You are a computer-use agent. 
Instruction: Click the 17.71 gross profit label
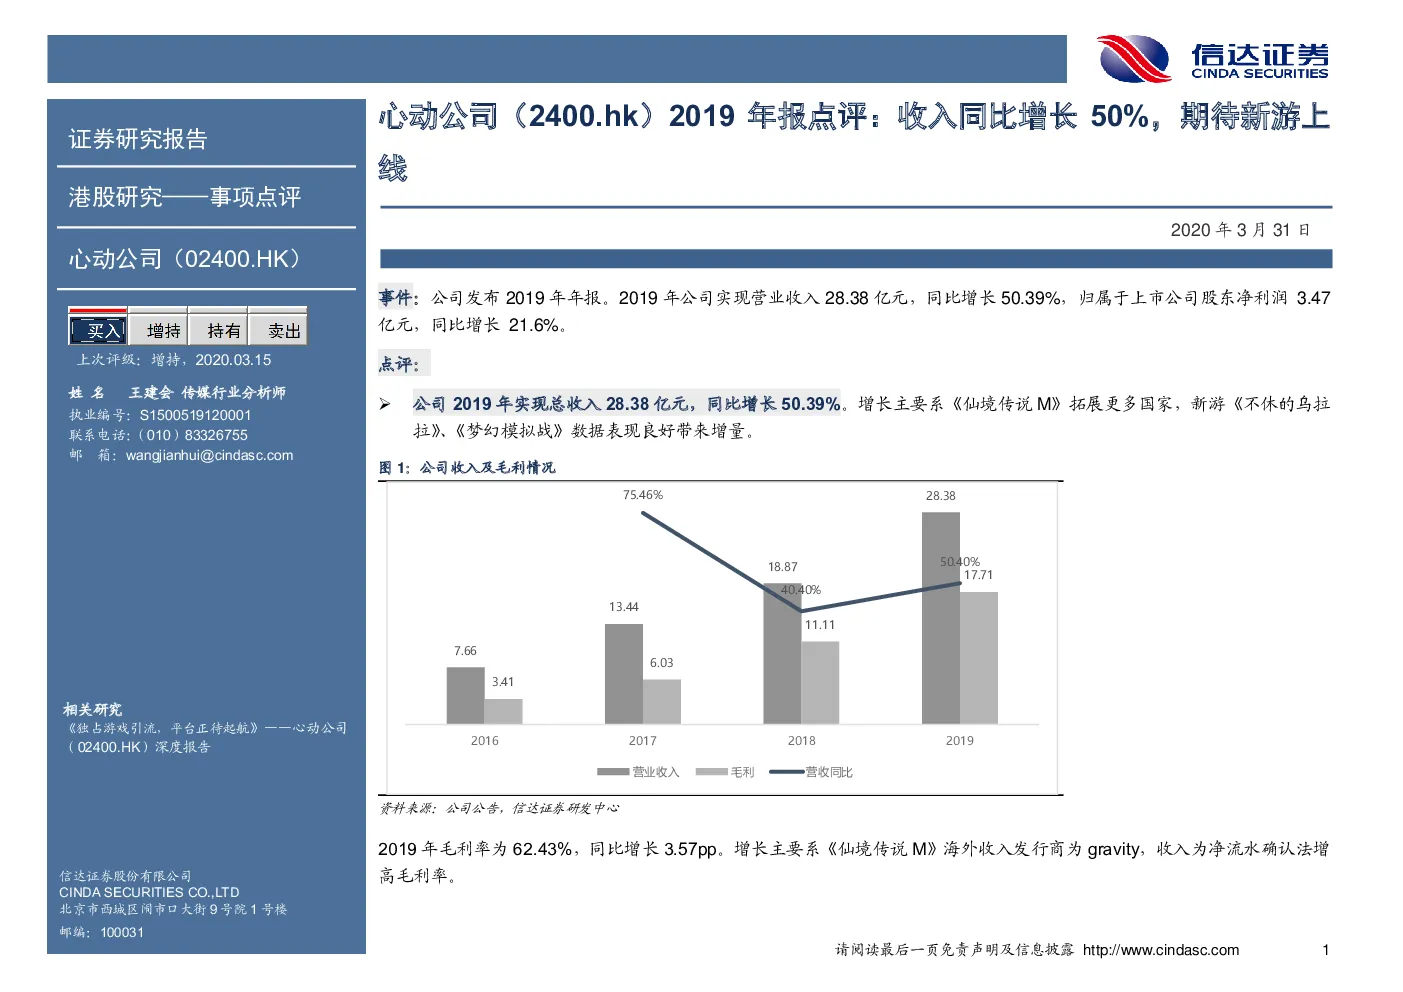979,575
